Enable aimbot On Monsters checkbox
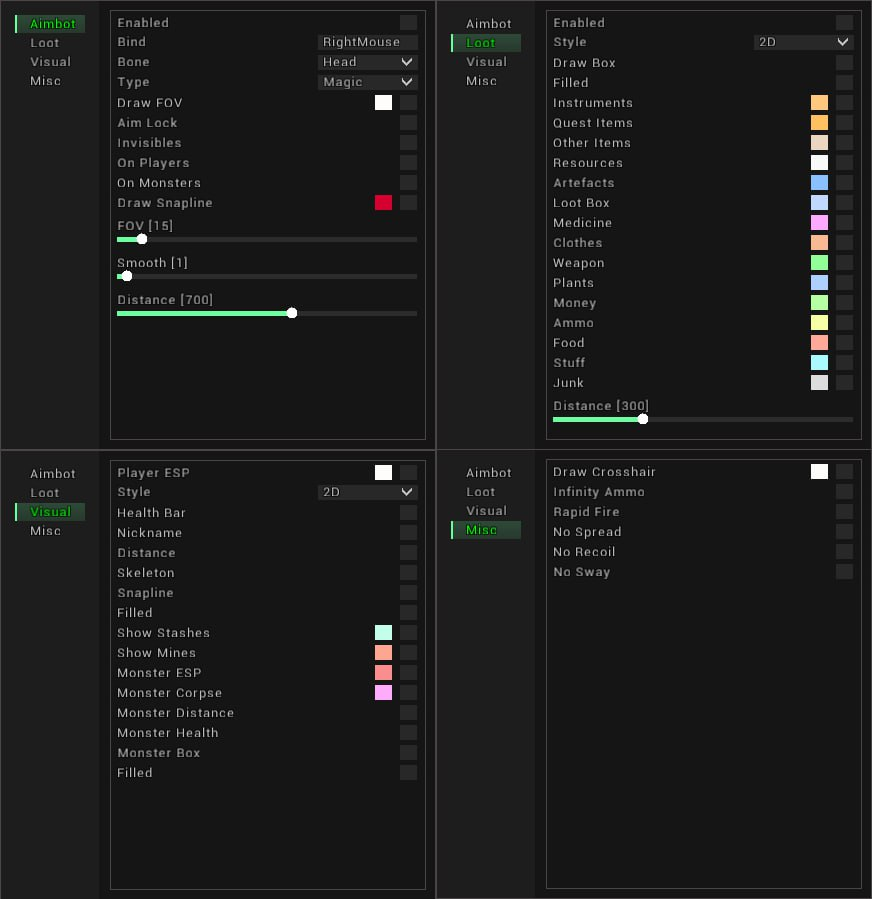The width and height of the screenshot is (872, 899). tap(408, 182)
